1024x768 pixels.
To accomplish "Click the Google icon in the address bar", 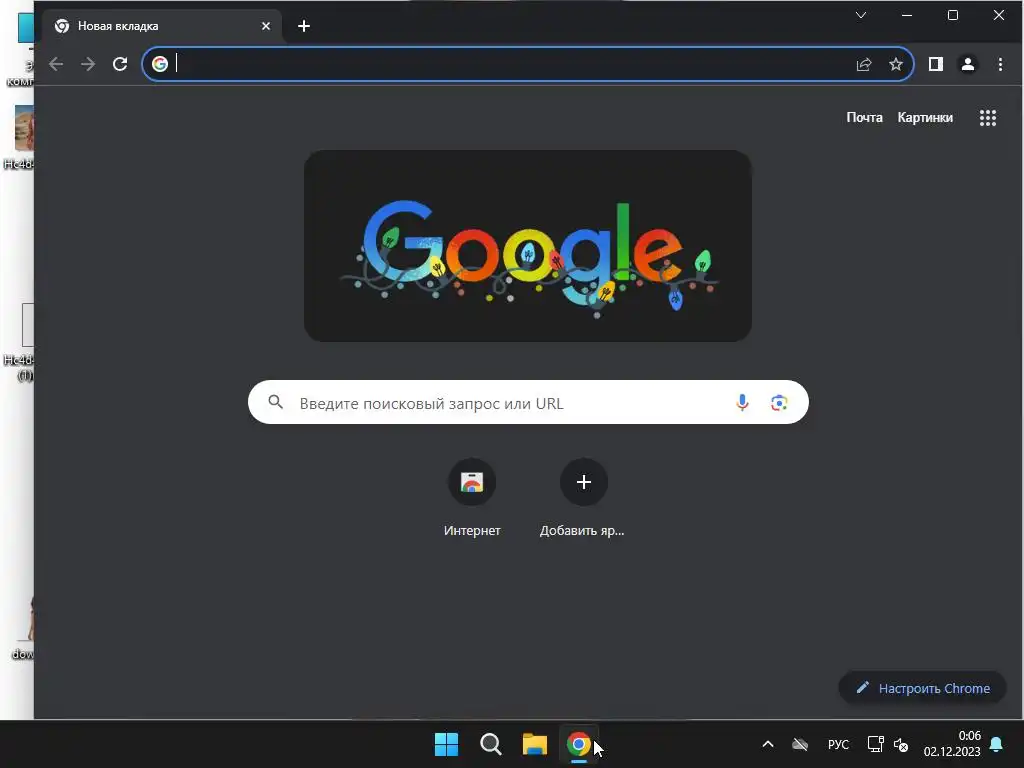I will [160, 64].
